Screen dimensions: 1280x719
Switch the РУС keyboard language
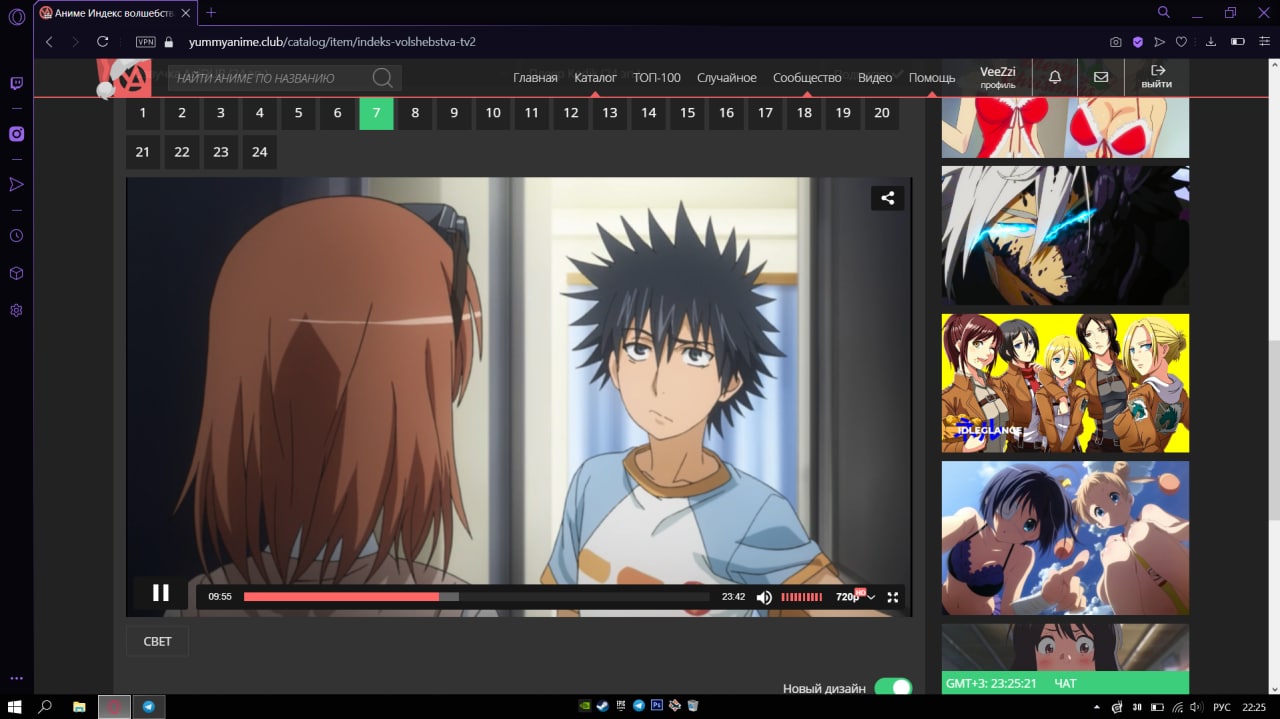pyautogui.click(x=1222, y=707)
